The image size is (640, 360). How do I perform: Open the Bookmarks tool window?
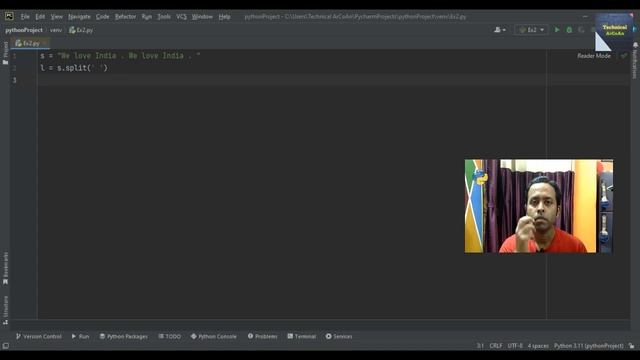[5, 269]
